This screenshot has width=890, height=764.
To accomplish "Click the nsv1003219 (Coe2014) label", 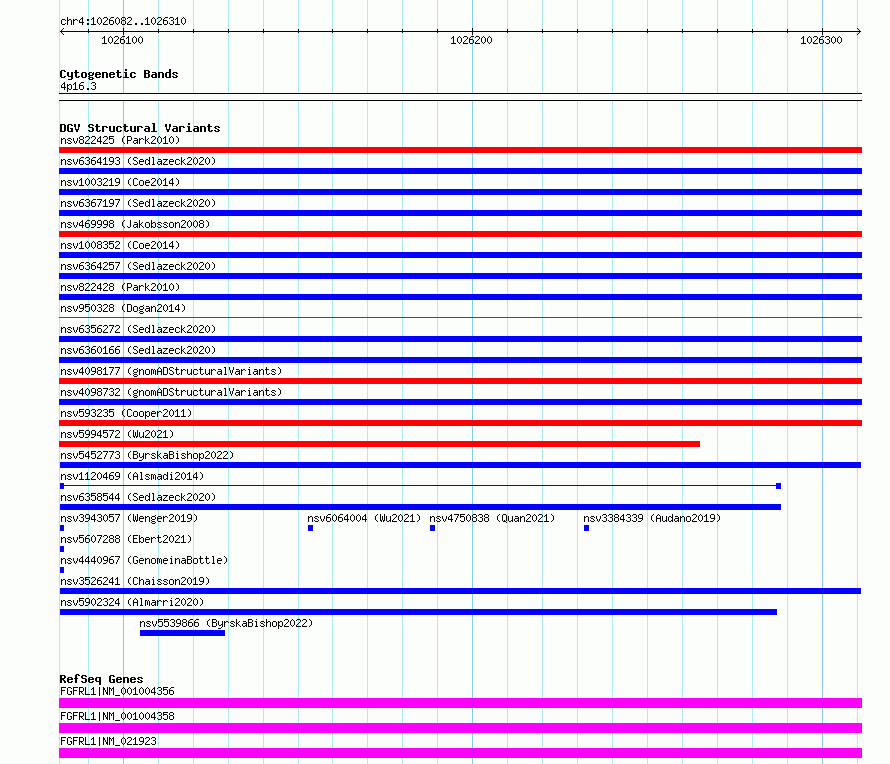I will [x=120, y=182].
